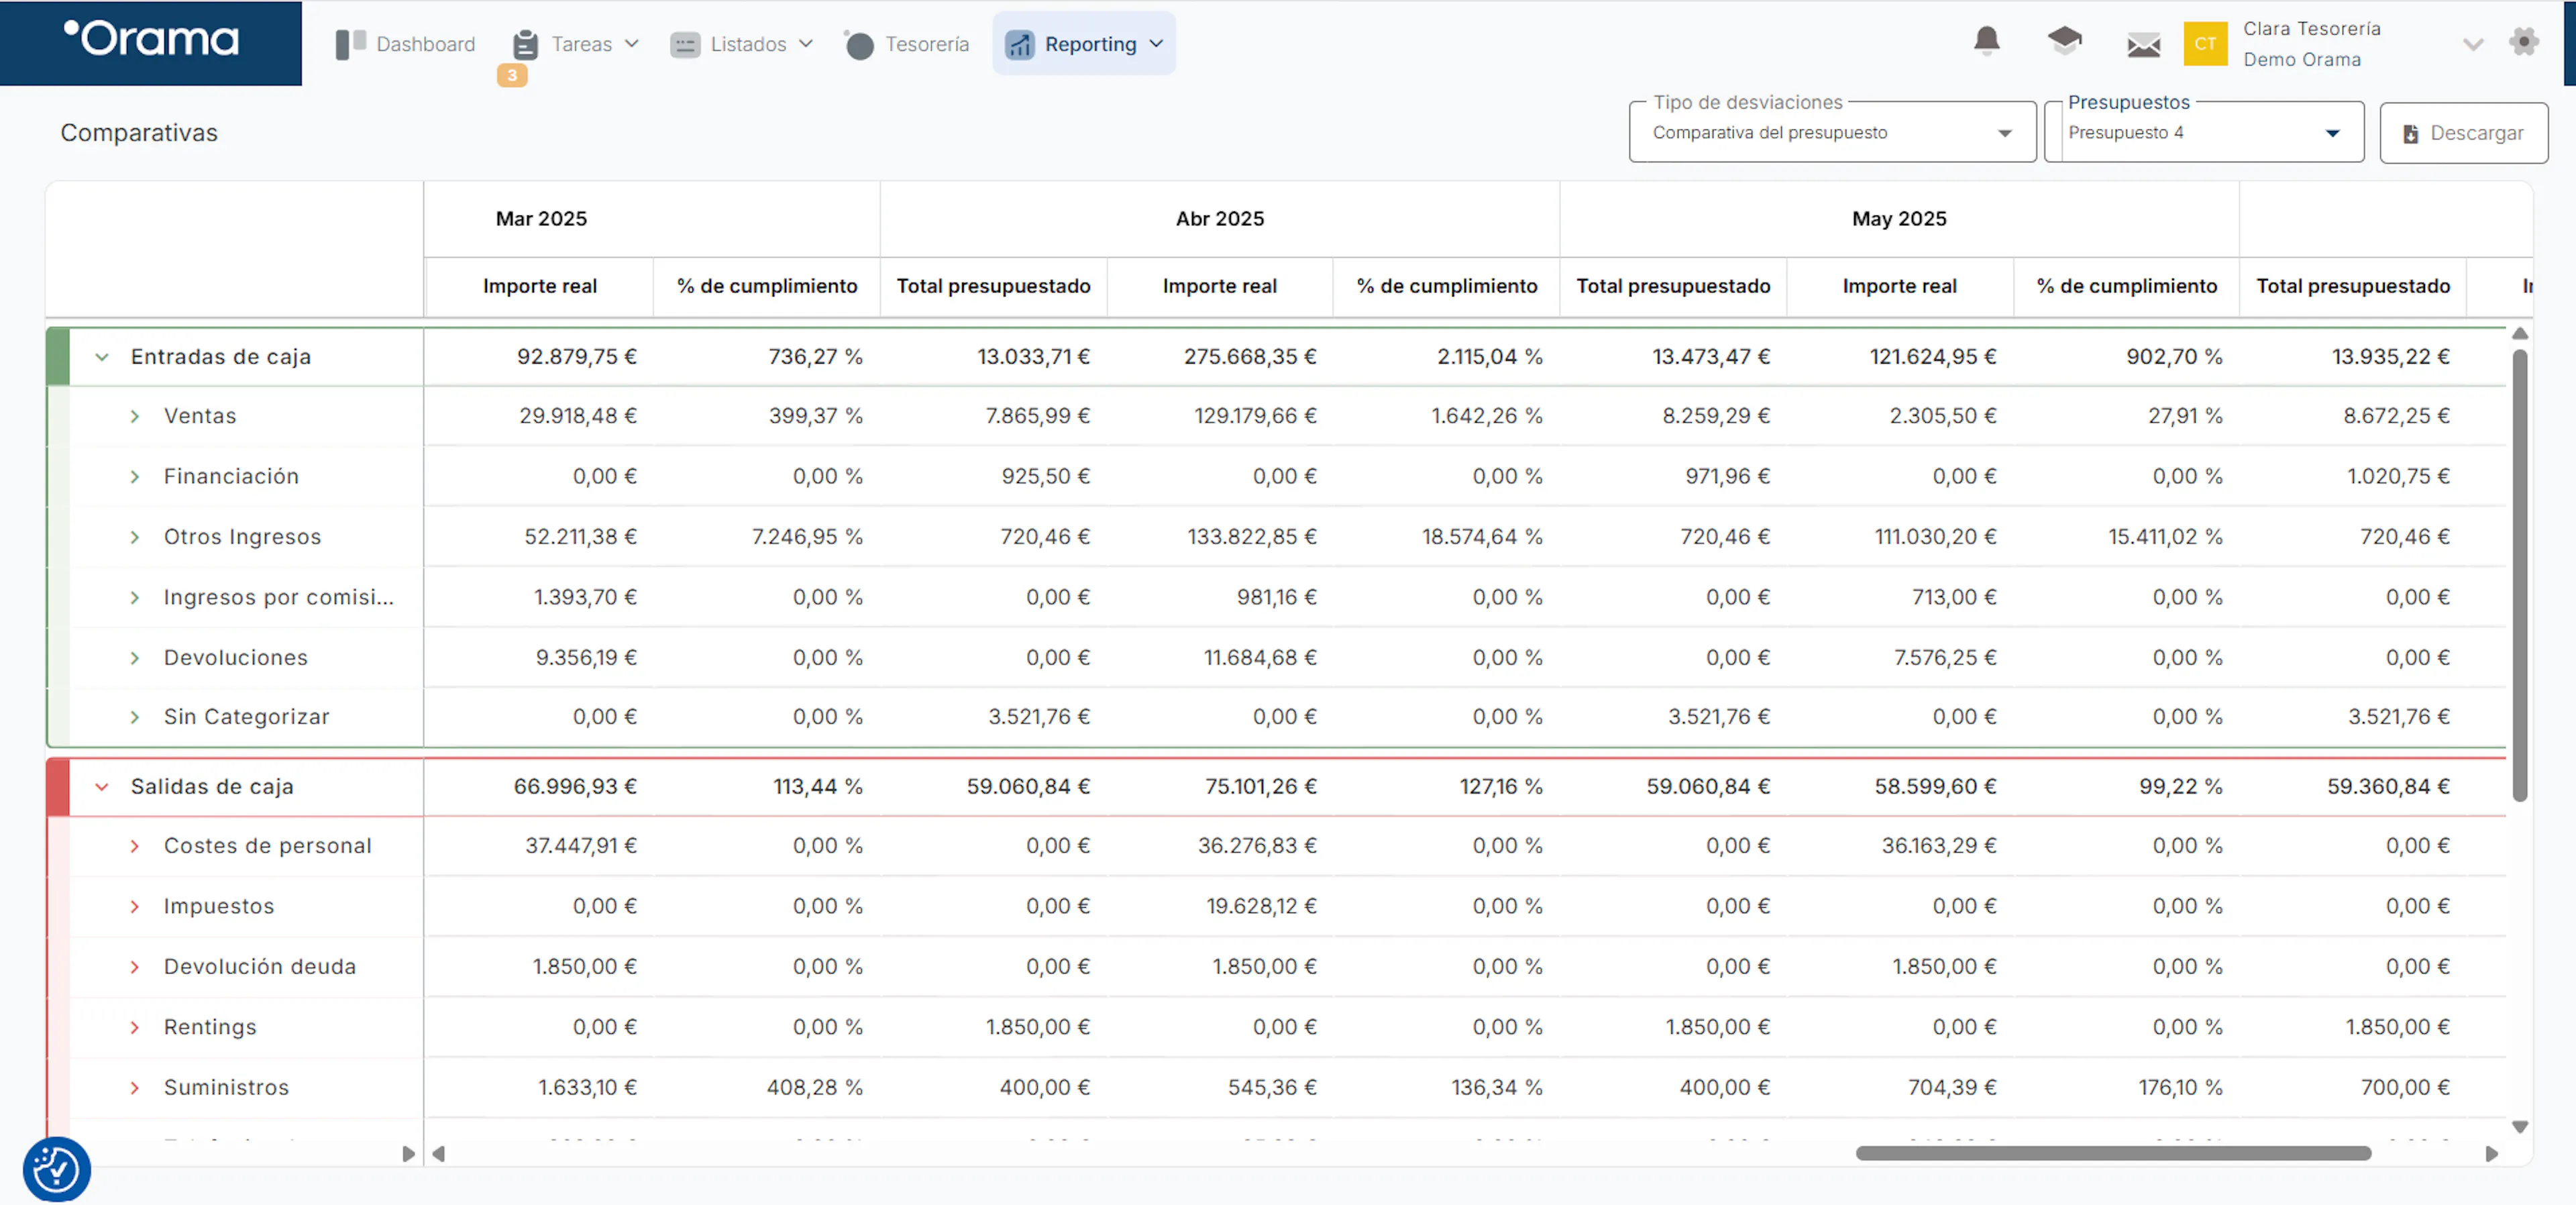
Task: Collapse the Salidas de caja group
Action: pos(102,787)
